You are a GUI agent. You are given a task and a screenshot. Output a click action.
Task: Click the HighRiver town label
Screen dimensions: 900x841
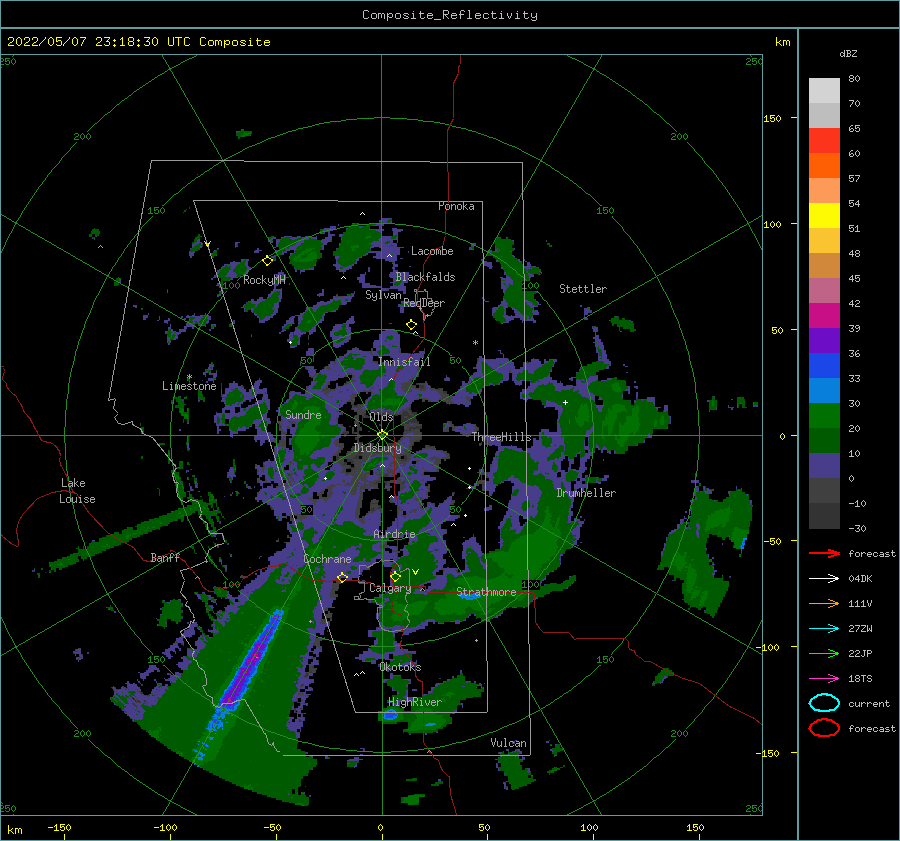tap(415, 702)
